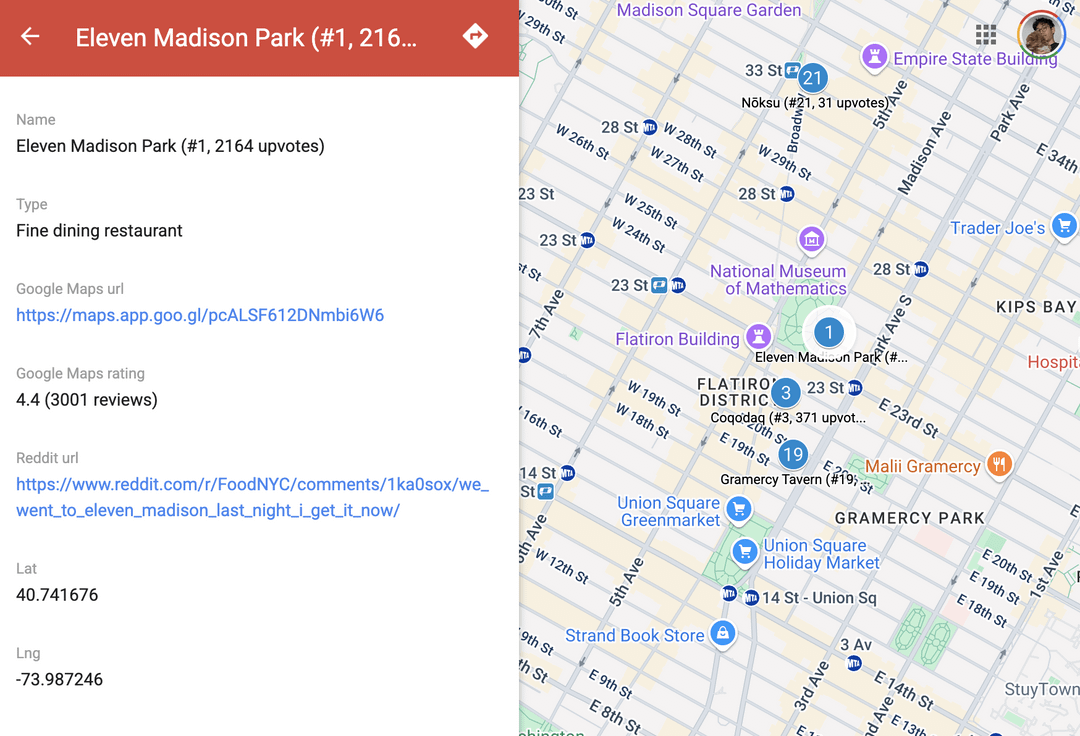Click the Malii Gramercy map label
This screenshot has height=736, width=1080.
click(922, 466)
